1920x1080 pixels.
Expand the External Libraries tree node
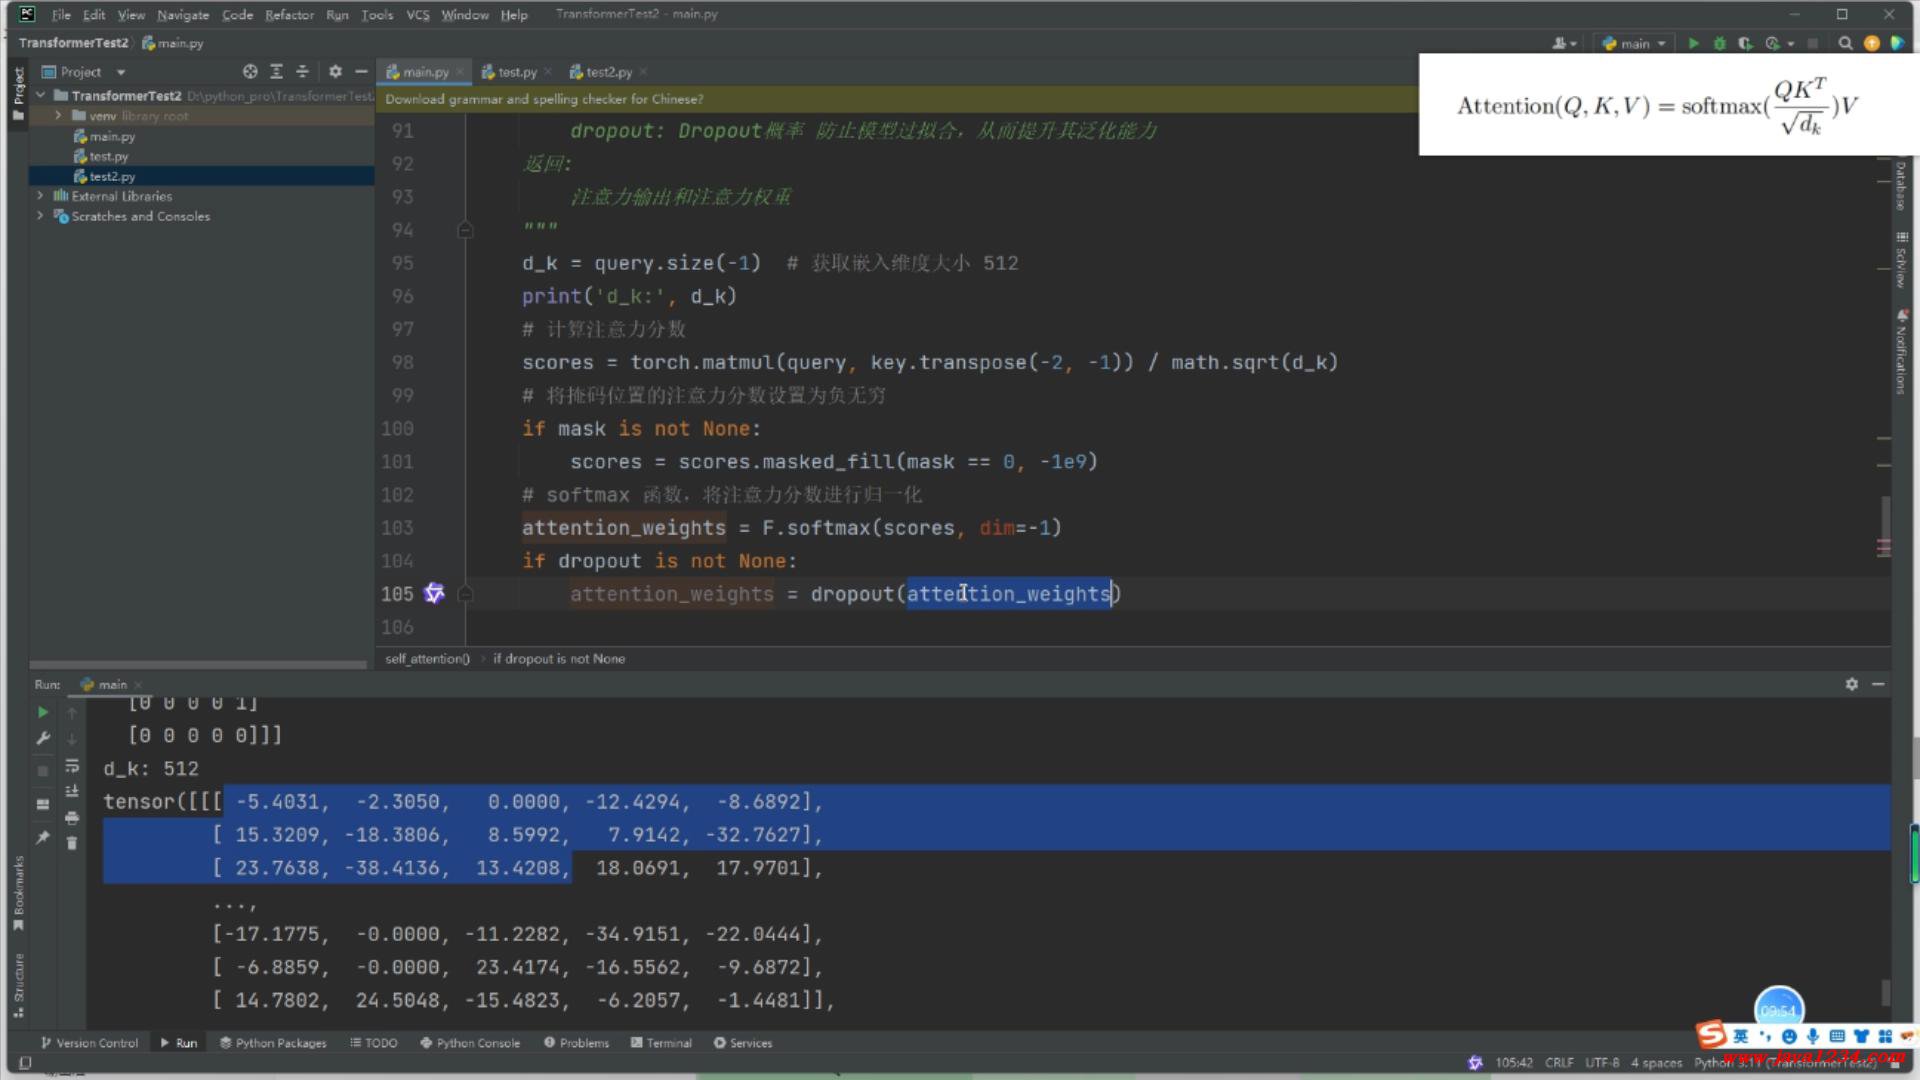pos(40,196)
